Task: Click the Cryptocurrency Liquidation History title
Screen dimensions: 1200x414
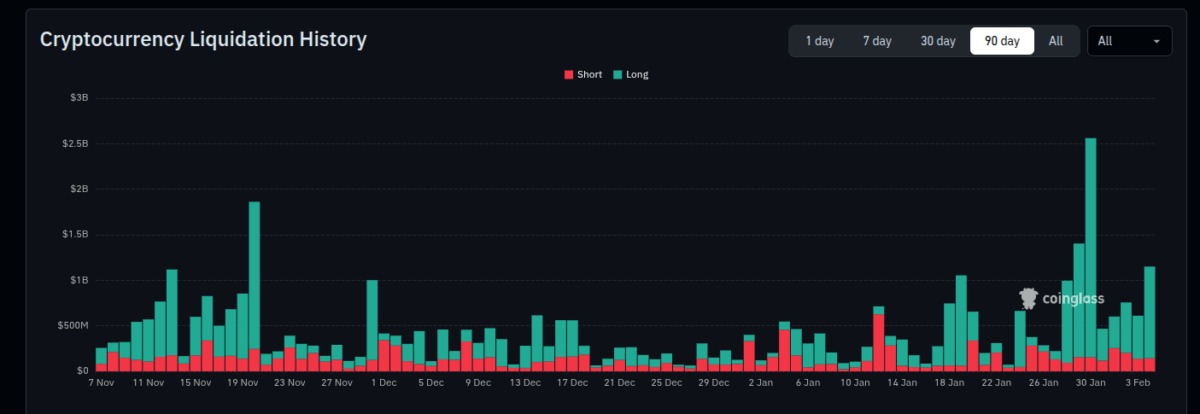Action: point(203,40)
